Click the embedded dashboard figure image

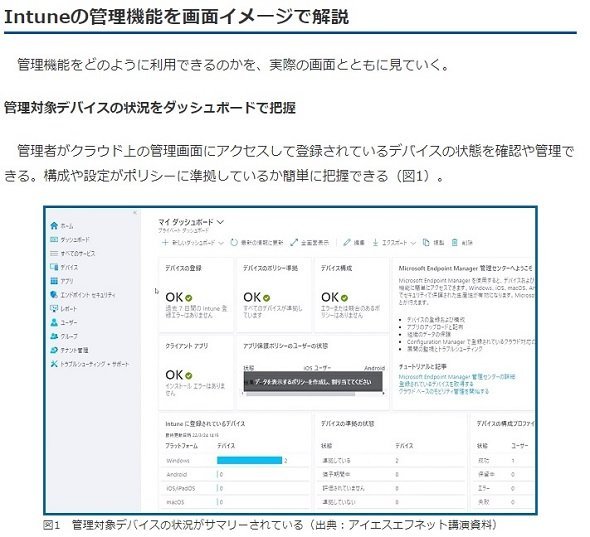(x=290, y=360)
